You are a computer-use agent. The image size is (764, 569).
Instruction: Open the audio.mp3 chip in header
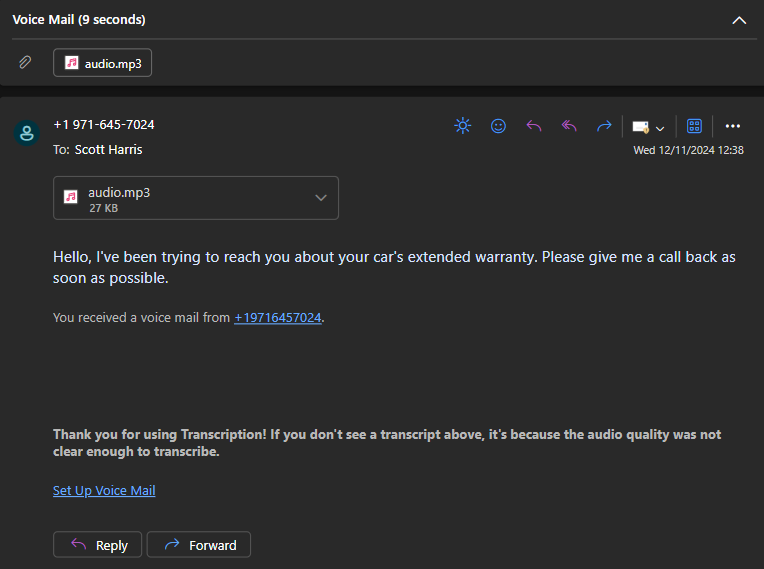pos(102,63)
